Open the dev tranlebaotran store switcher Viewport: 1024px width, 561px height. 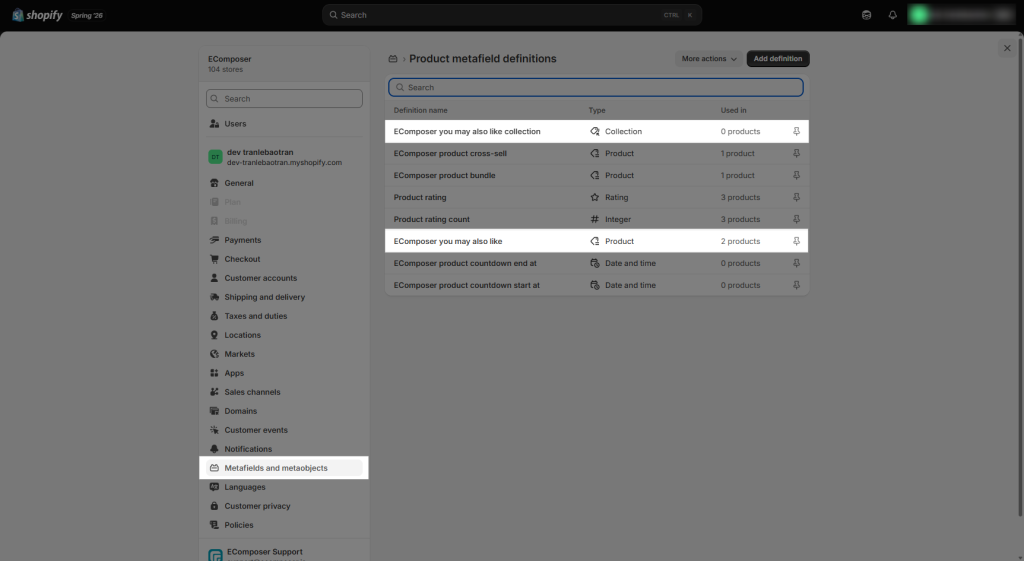284,157
